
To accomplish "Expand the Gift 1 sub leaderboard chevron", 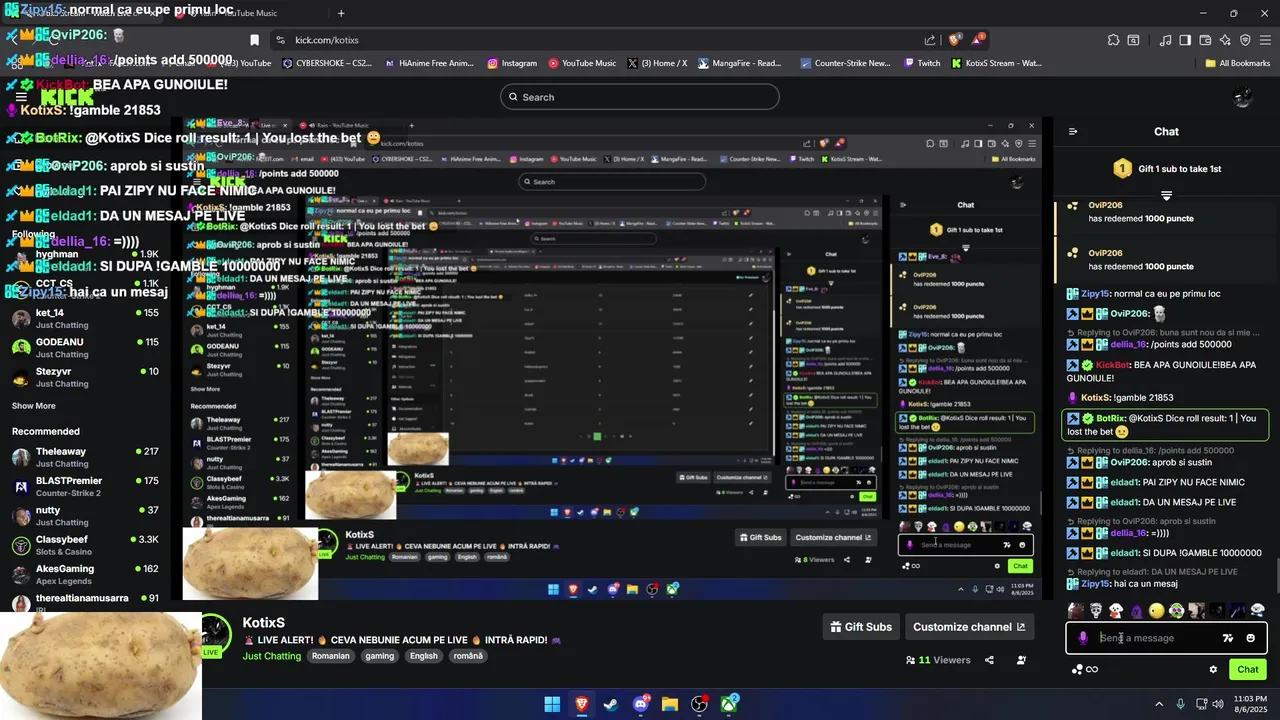I will [x=1166, y=195].
